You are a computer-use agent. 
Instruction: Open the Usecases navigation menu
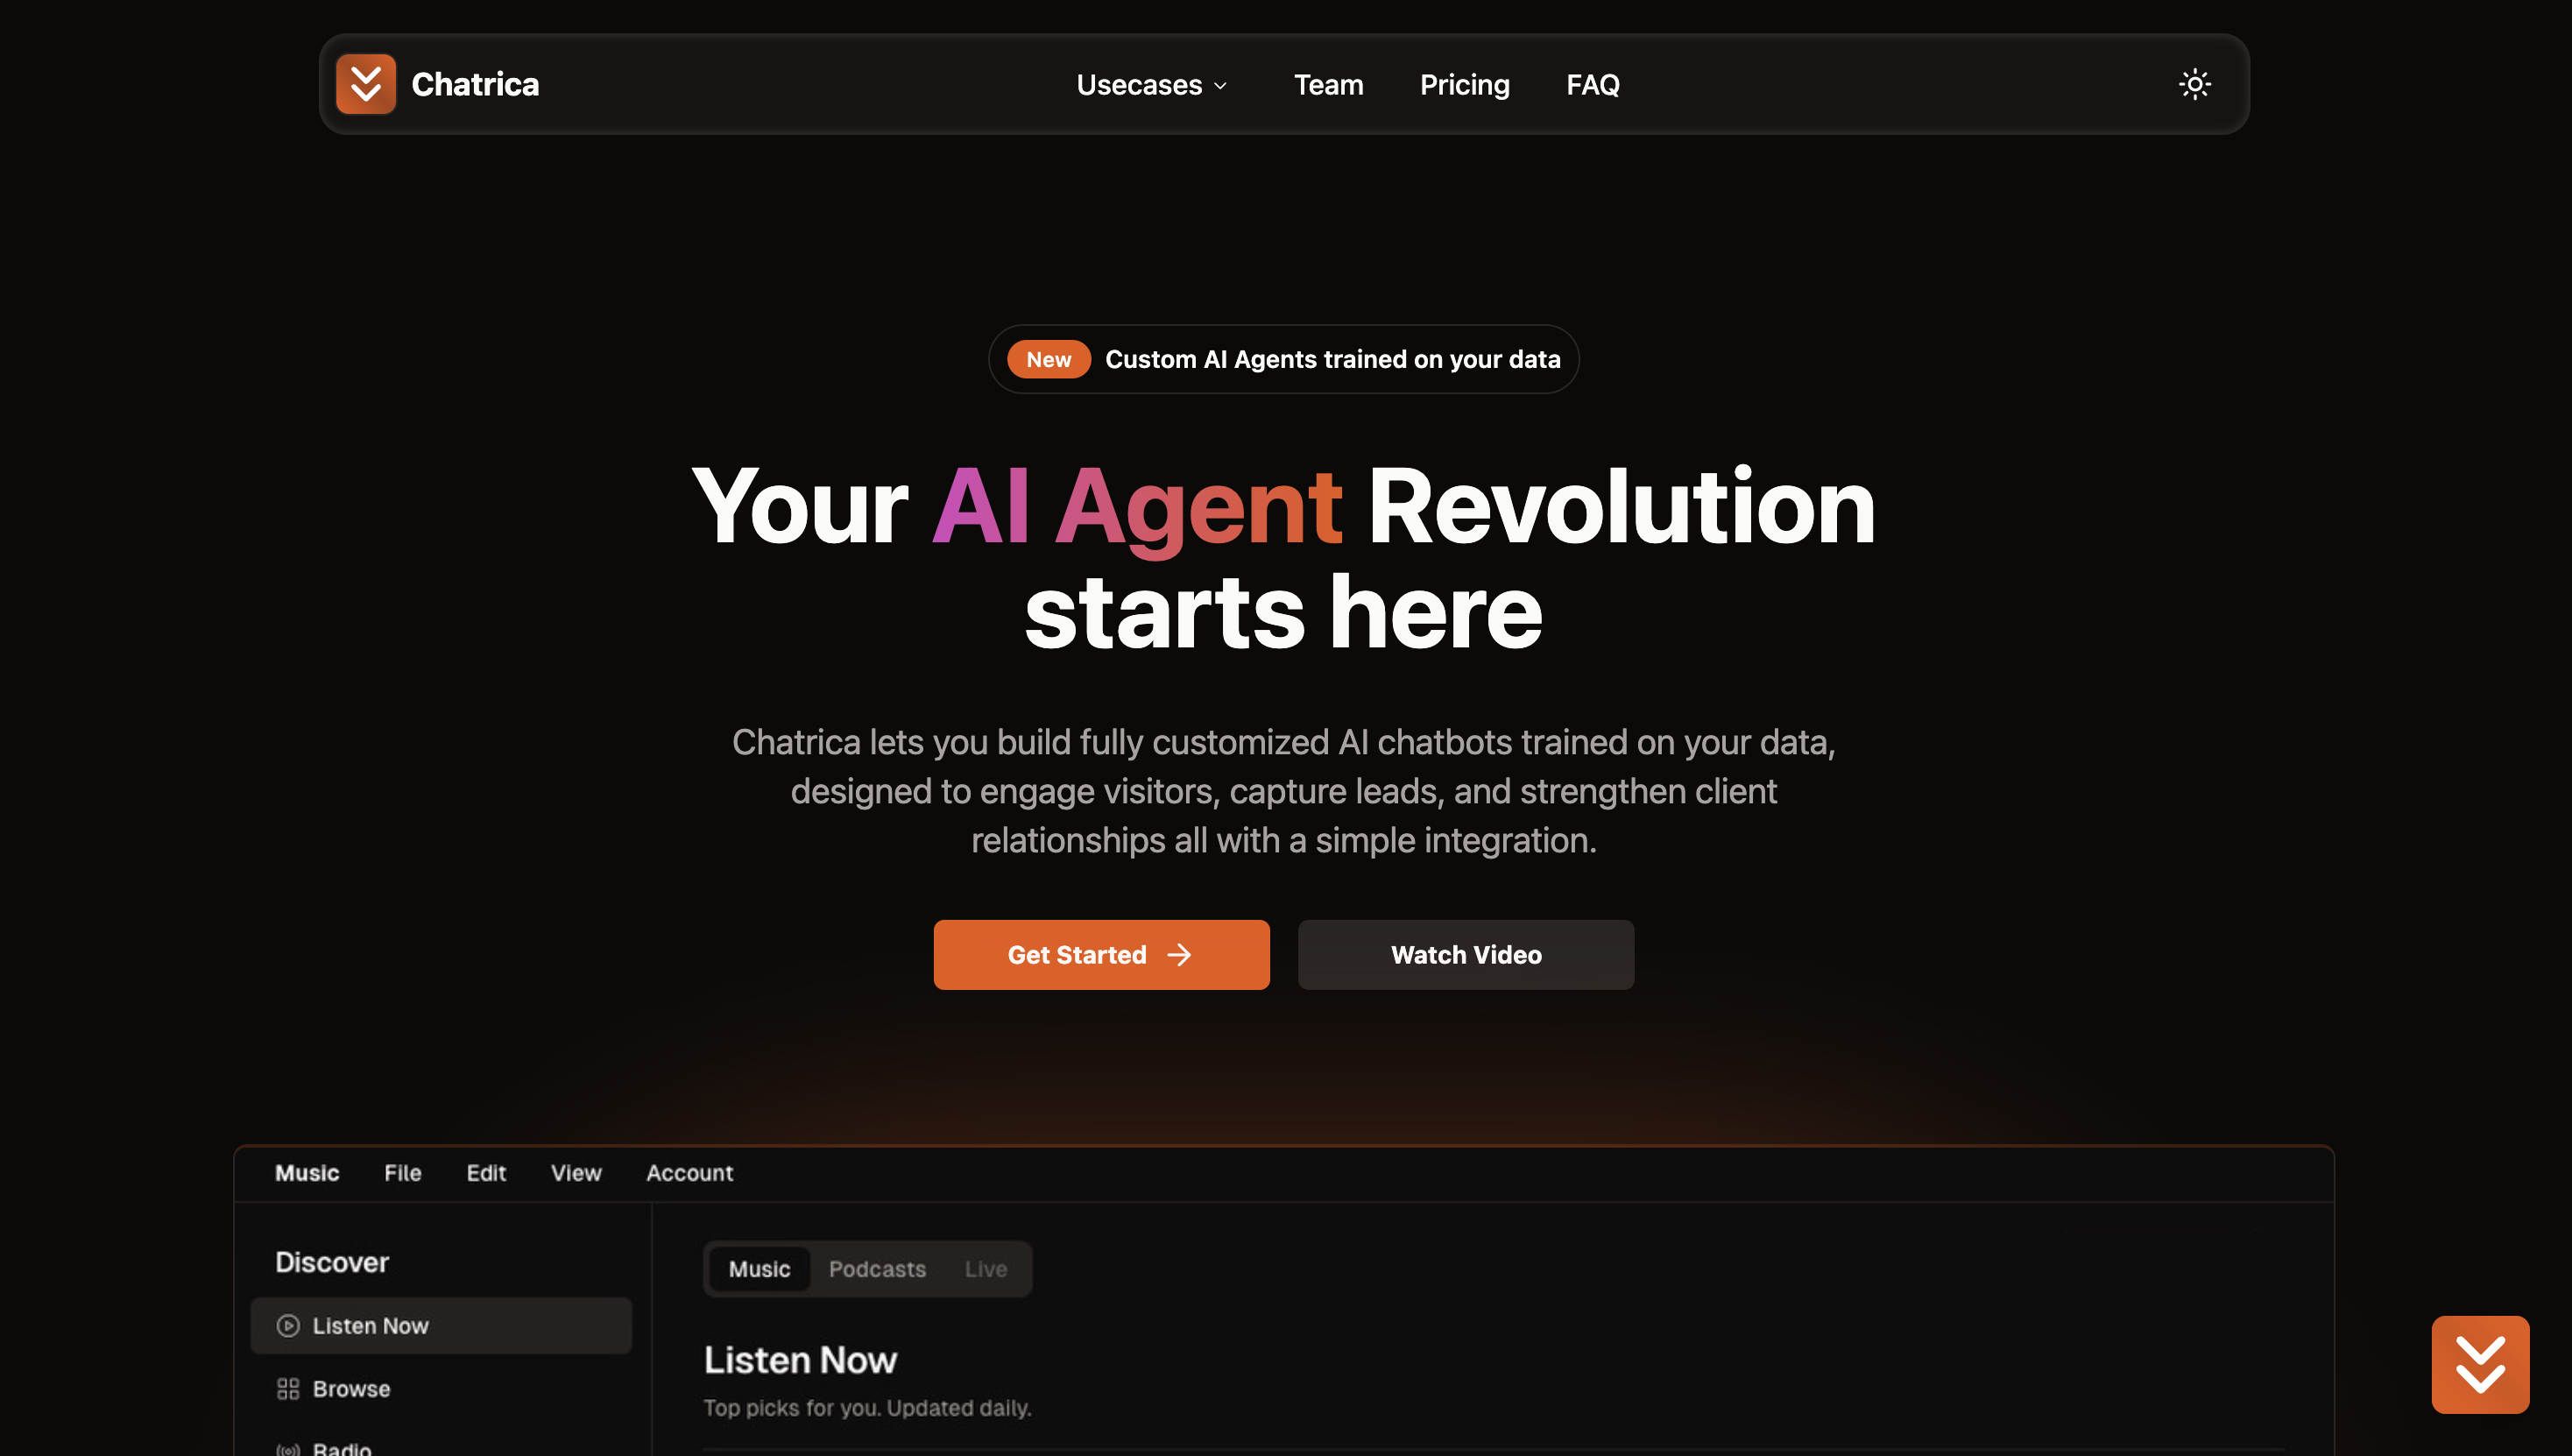pyautogui.click(x=1152, y=85)
